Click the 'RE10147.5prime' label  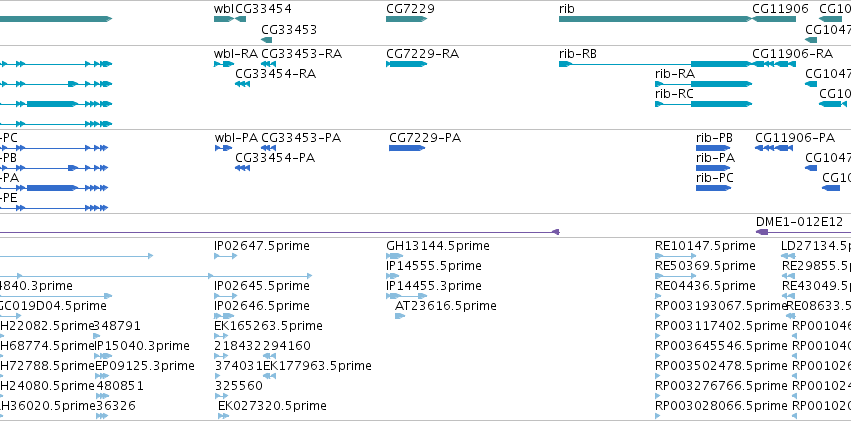click(x=705, y=246)
